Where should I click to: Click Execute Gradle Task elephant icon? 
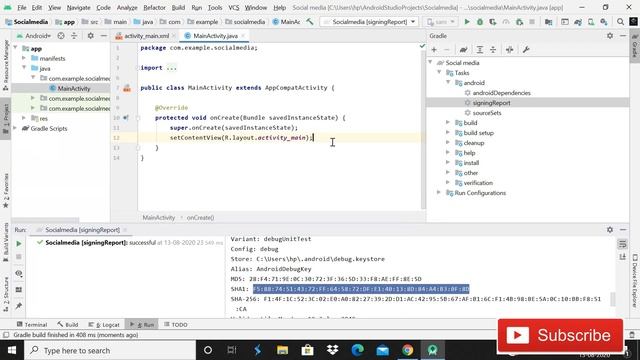[x=463, y=50]
